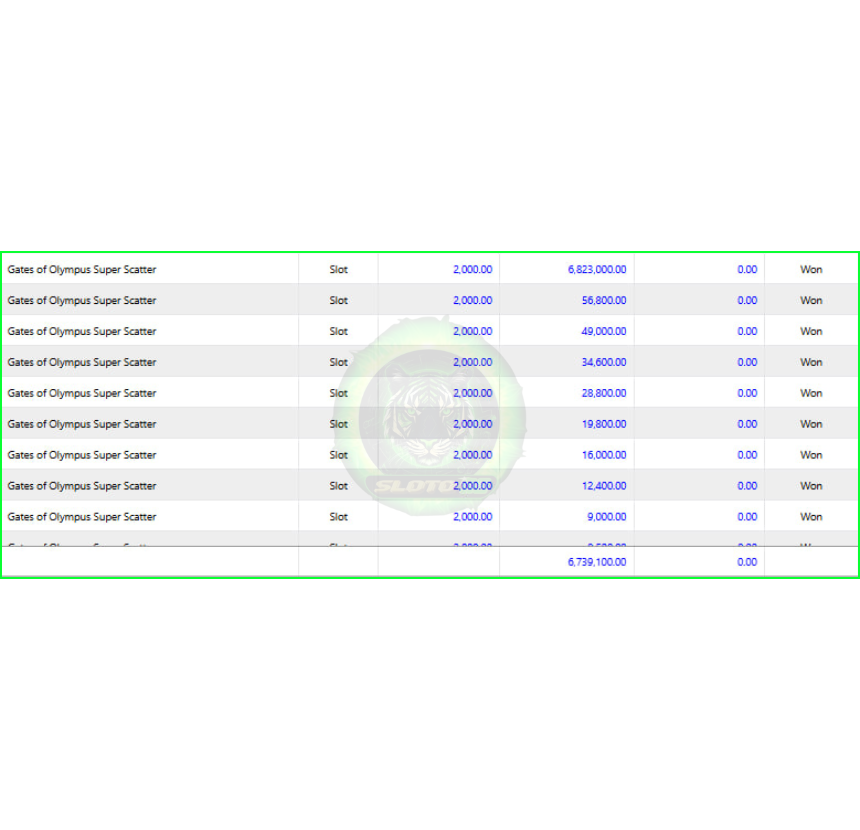Image resolution: width=860 pixels, height=830 pixels.
Task: Click the 49,000.00 win amount
Action: coord(604,331)
